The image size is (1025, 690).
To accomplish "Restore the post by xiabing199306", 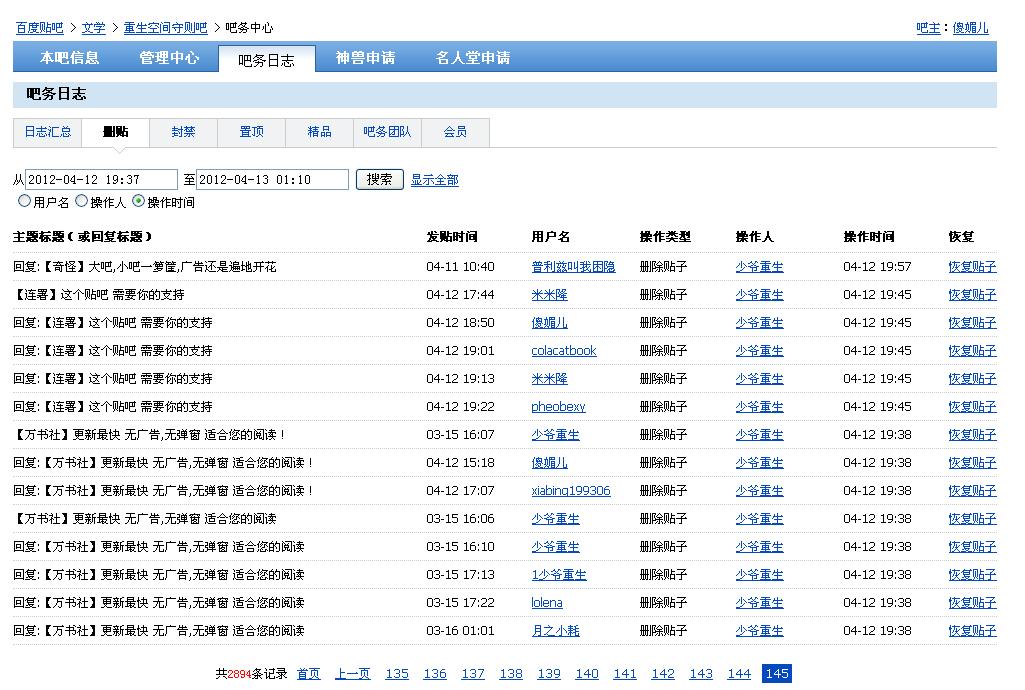I will pos(972,491).
